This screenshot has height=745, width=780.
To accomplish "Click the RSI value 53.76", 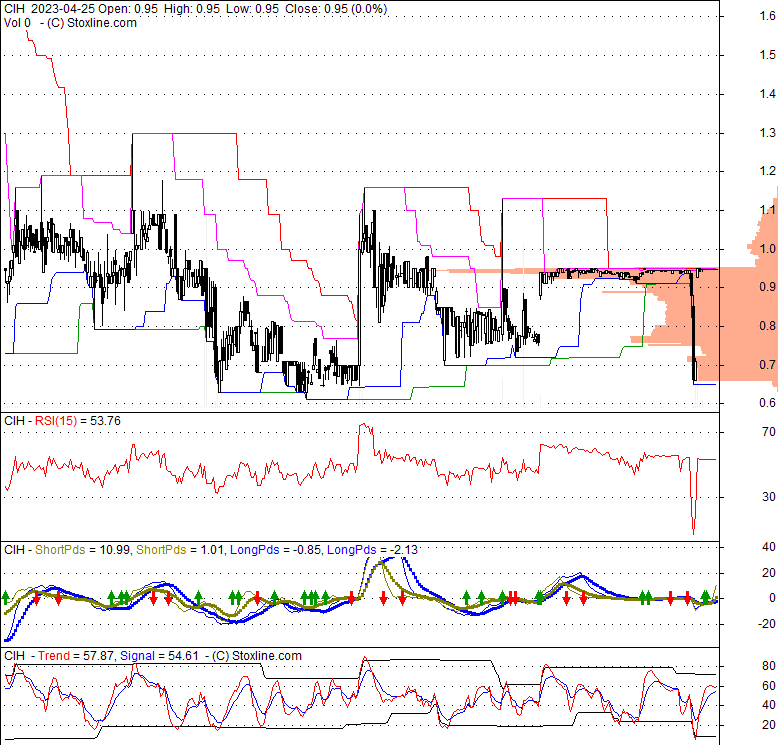I will (x=105, y=421).
